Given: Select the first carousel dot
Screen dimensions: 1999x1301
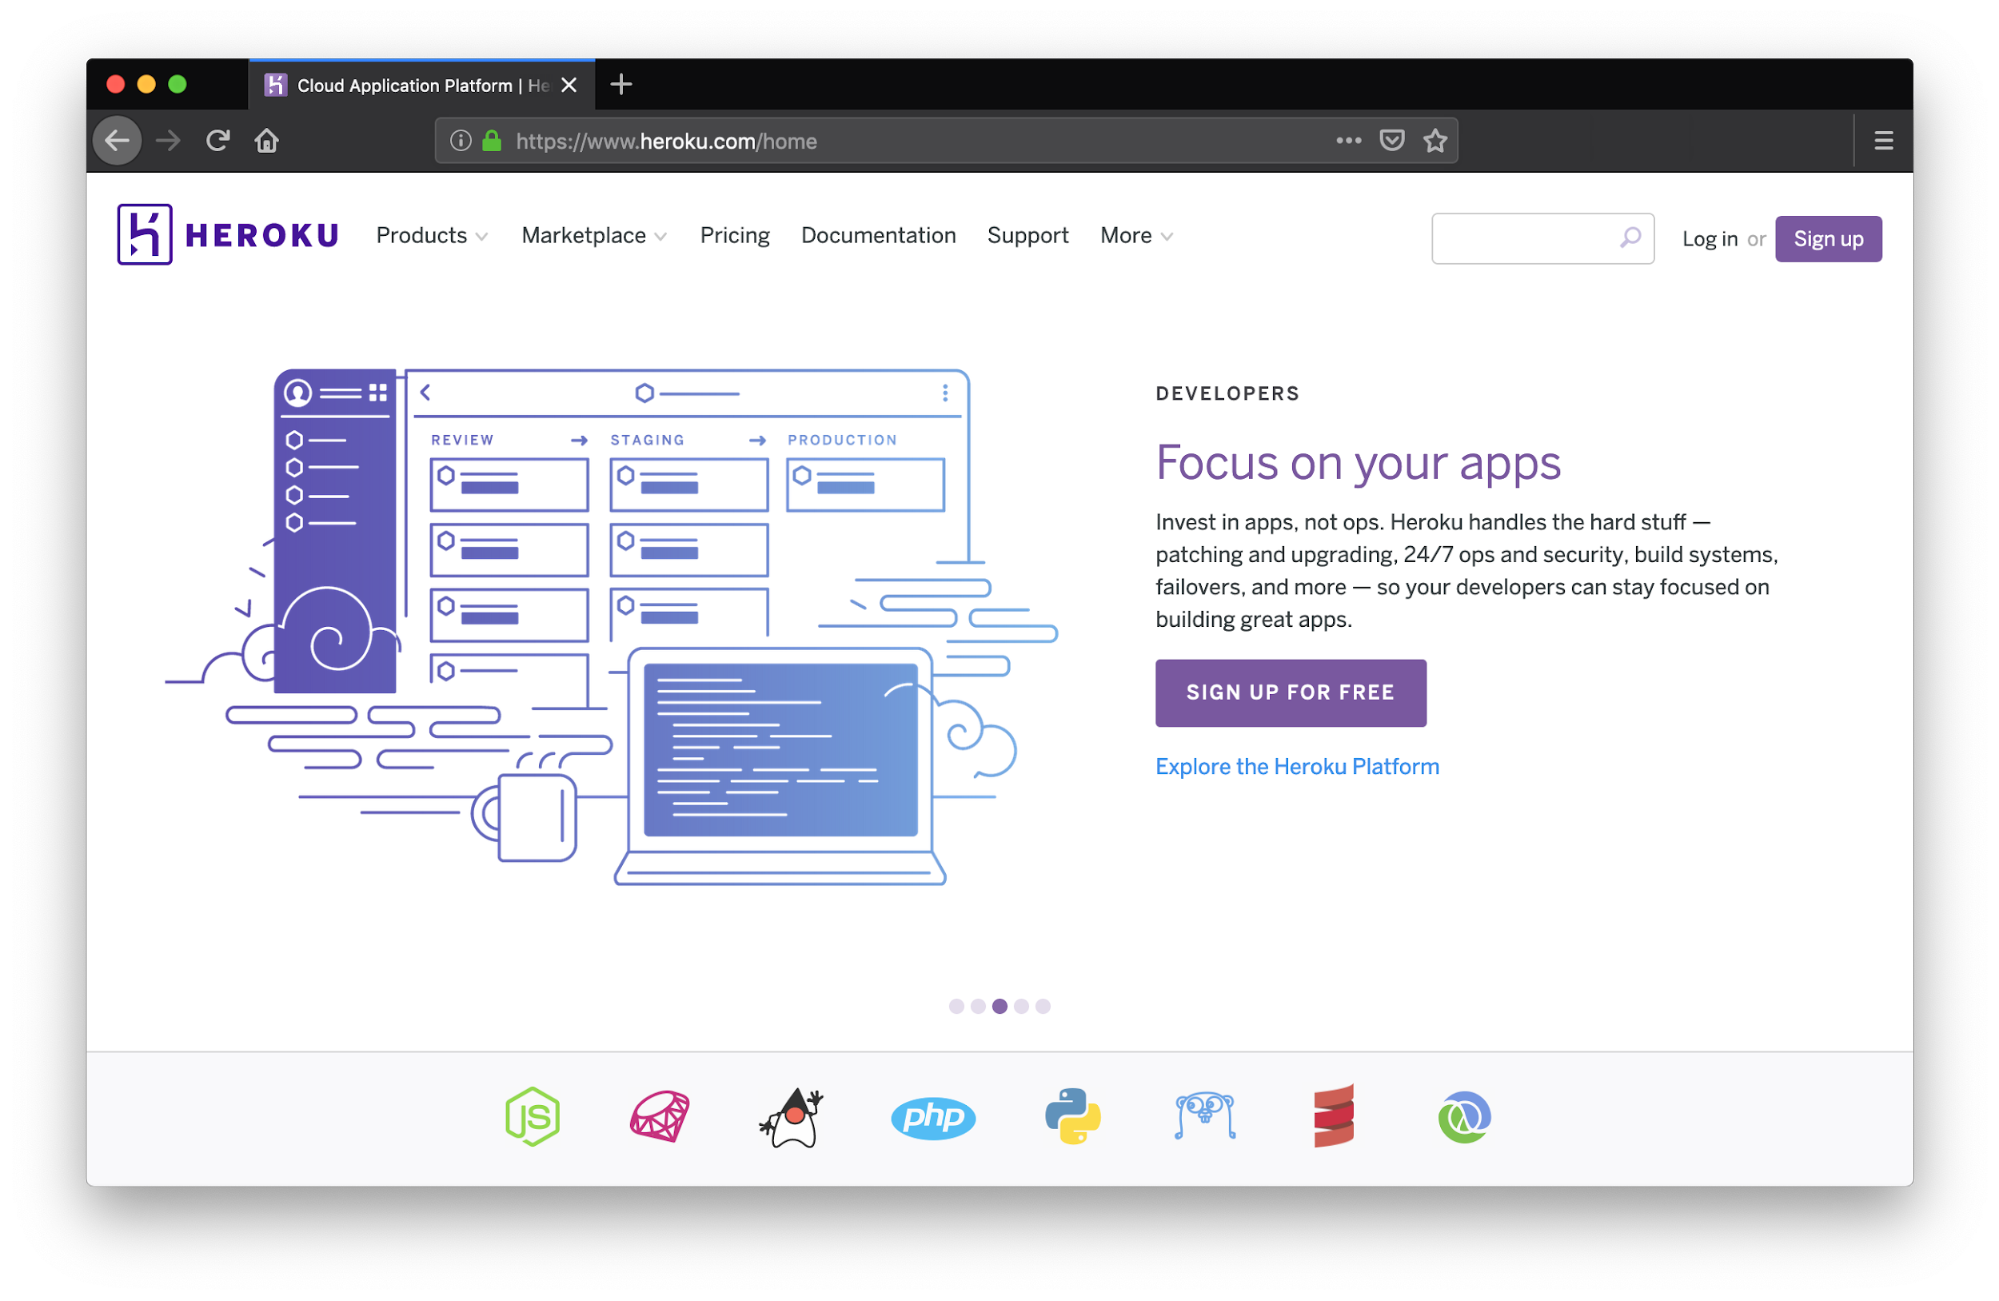Looking at the screenshot, I should click(x=956, y=1006).
